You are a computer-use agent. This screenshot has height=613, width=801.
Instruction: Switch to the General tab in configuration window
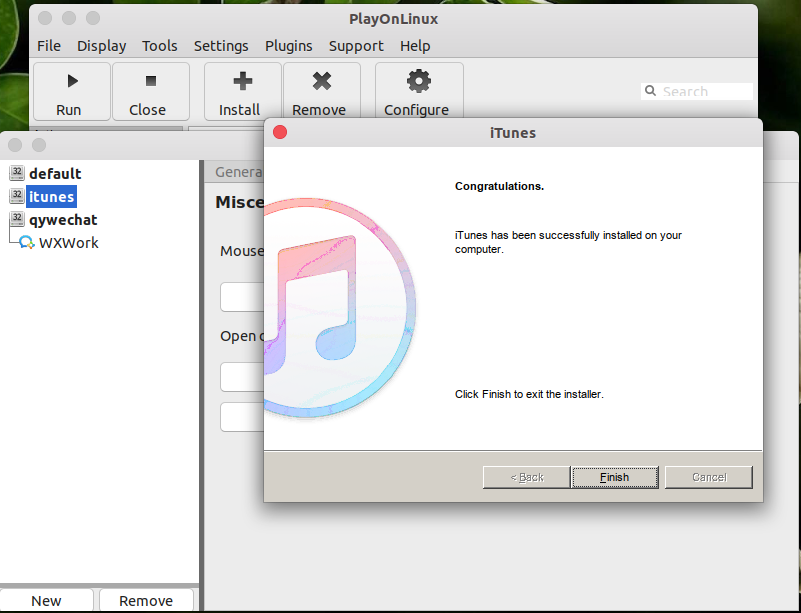(239, 172)
